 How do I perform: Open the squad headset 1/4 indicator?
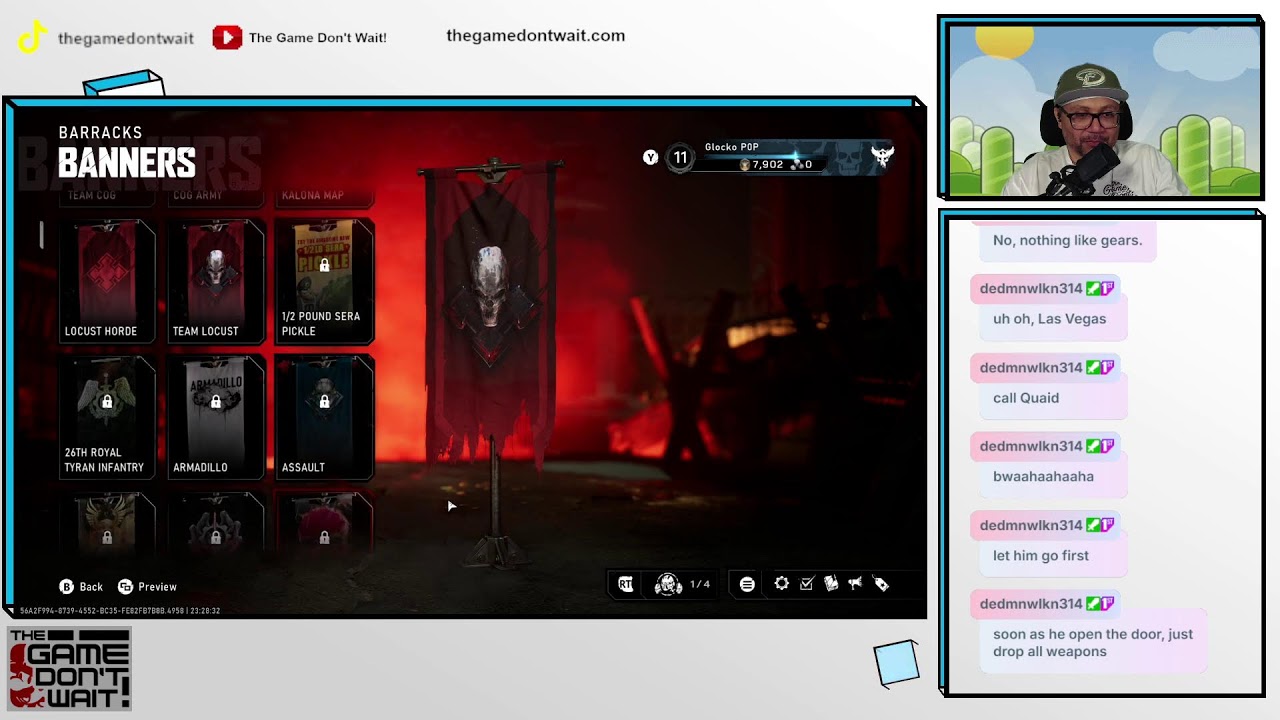click(682, 584)
